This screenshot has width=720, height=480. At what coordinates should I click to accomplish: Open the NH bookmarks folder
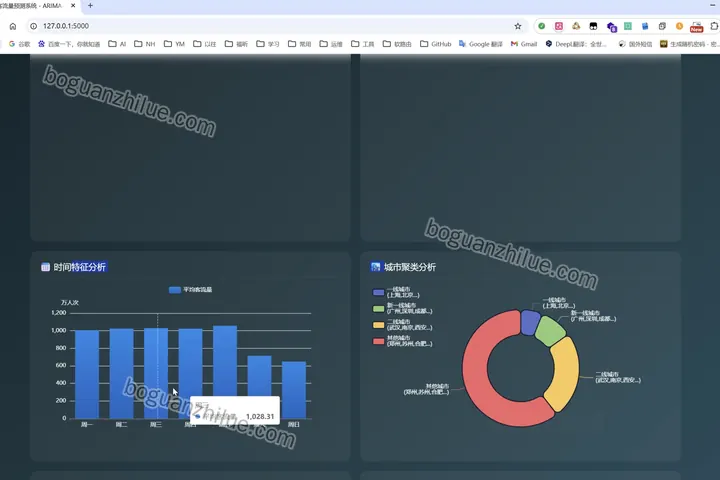[145, 44]
